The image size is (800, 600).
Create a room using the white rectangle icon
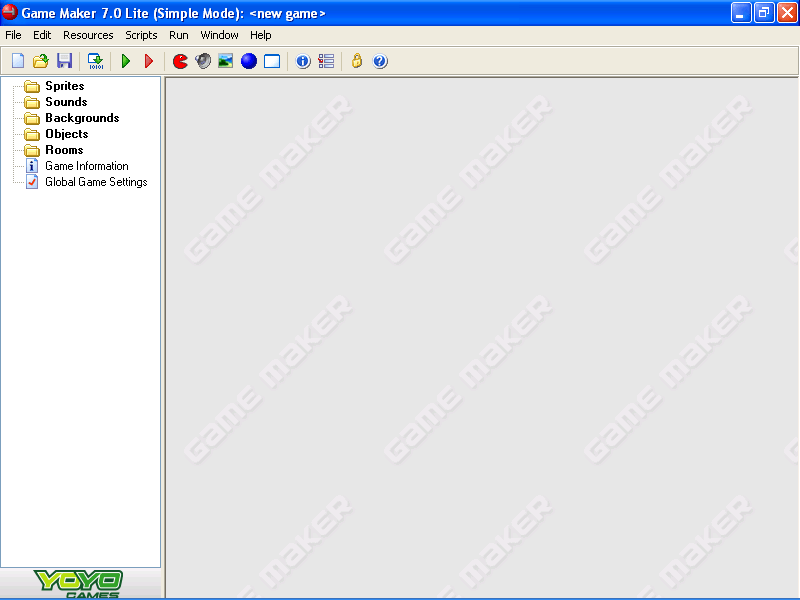coord(272,61)
